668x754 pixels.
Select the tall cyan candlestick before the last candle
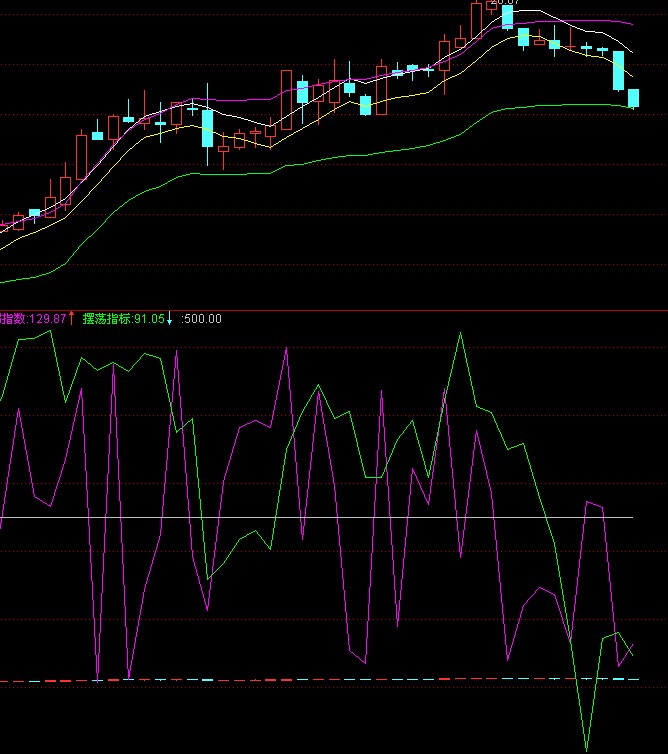[618, 71]
